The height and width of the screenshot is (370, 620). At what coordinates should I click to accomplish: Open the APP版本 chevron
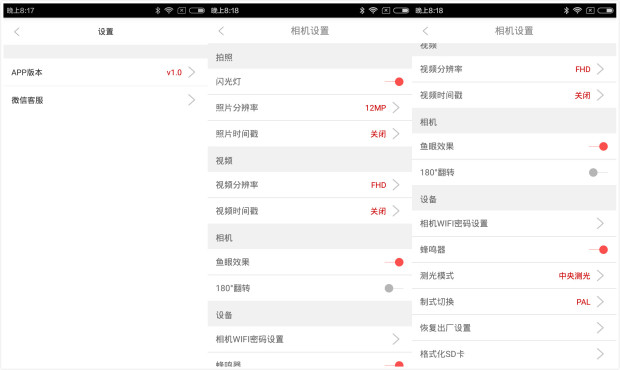(192, 72)
